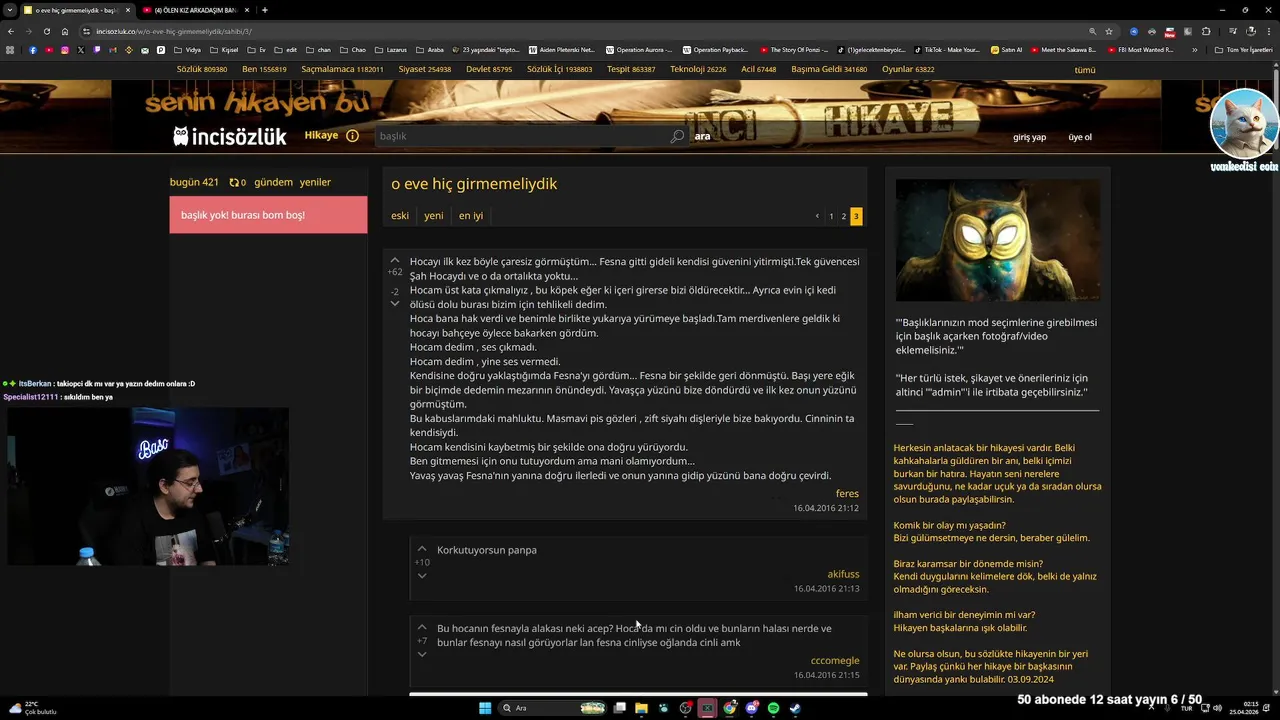Viewport: 1280px width, 720px height.
Task: Open the Windows Start menu
Action: 485,708
